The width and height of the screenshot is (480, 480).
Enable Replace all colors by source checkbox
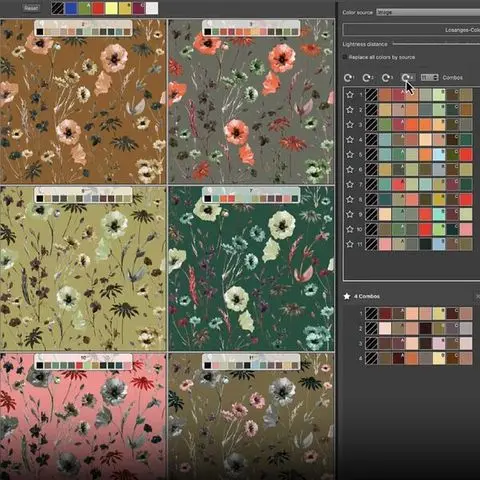[x=345, y=57]
